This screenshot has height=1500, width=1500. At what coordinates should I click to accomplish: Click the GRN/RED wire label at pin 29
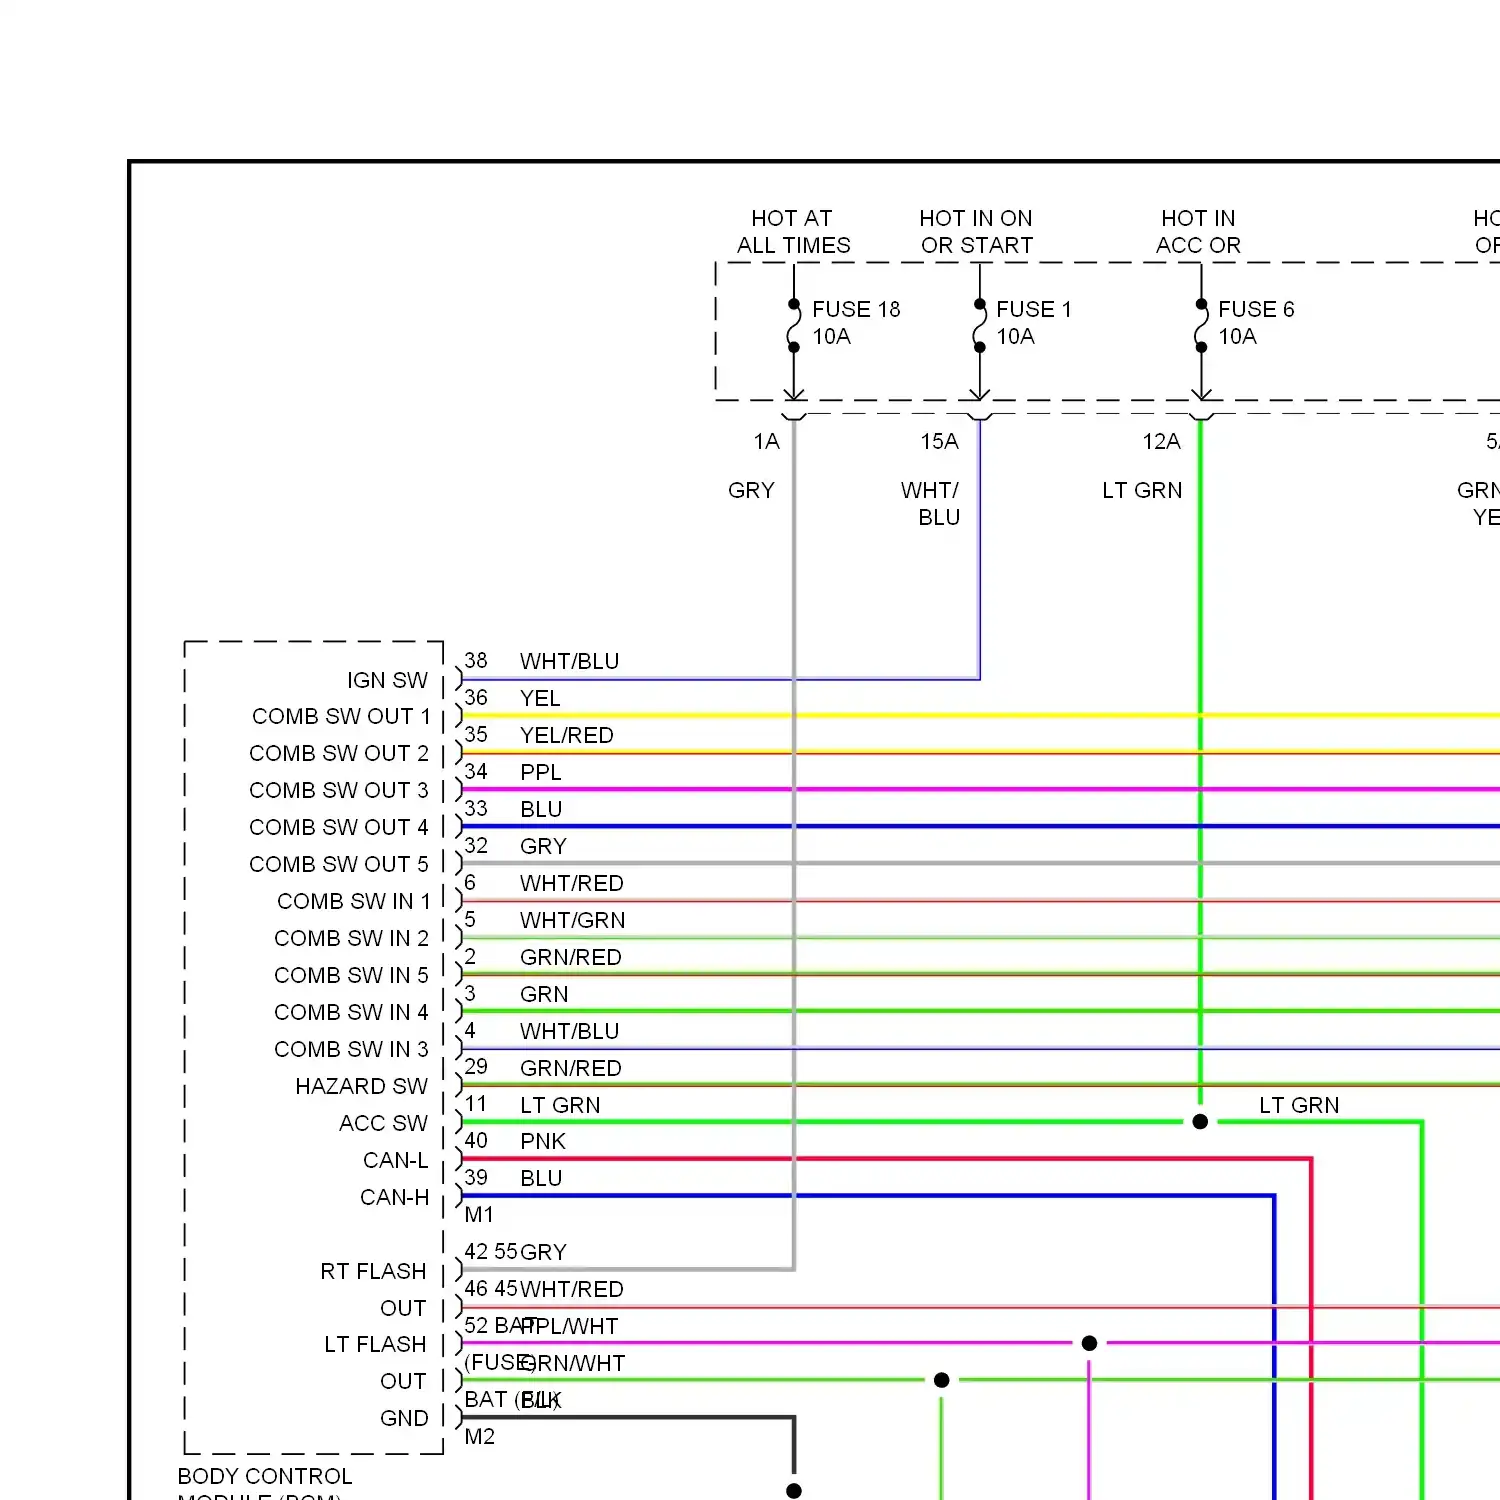[x=571, y=1069]
